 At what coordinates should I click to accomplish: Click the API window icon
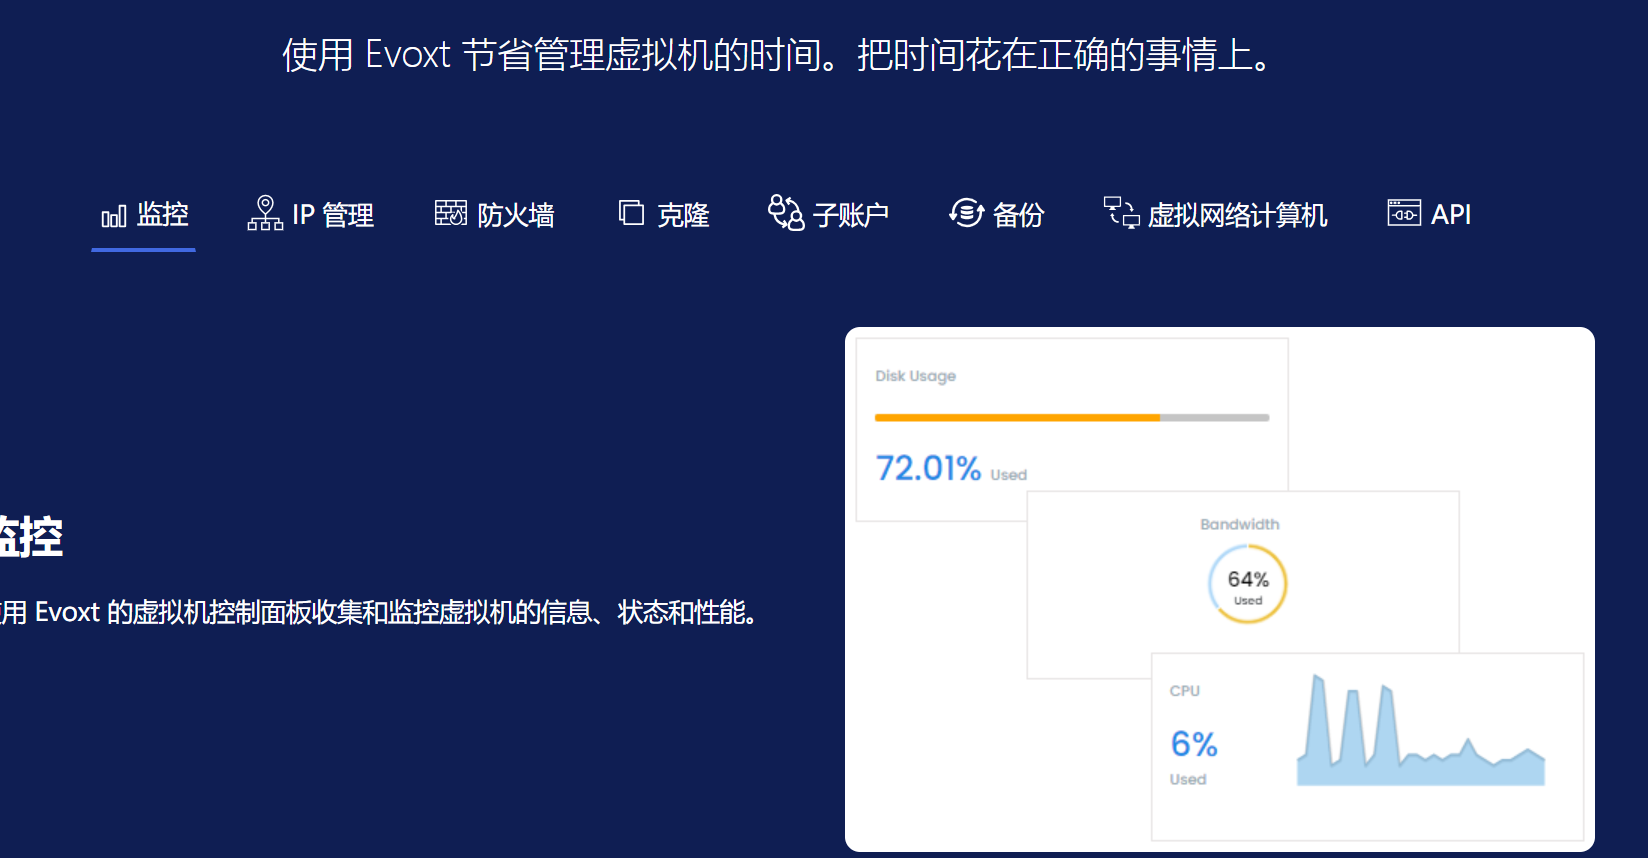pyautogui.click(x=1404, y=213)
